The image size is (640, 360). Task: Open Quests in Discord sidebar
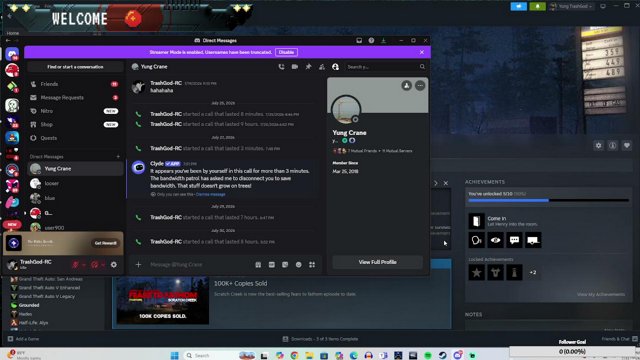click(x=75, y=138)
